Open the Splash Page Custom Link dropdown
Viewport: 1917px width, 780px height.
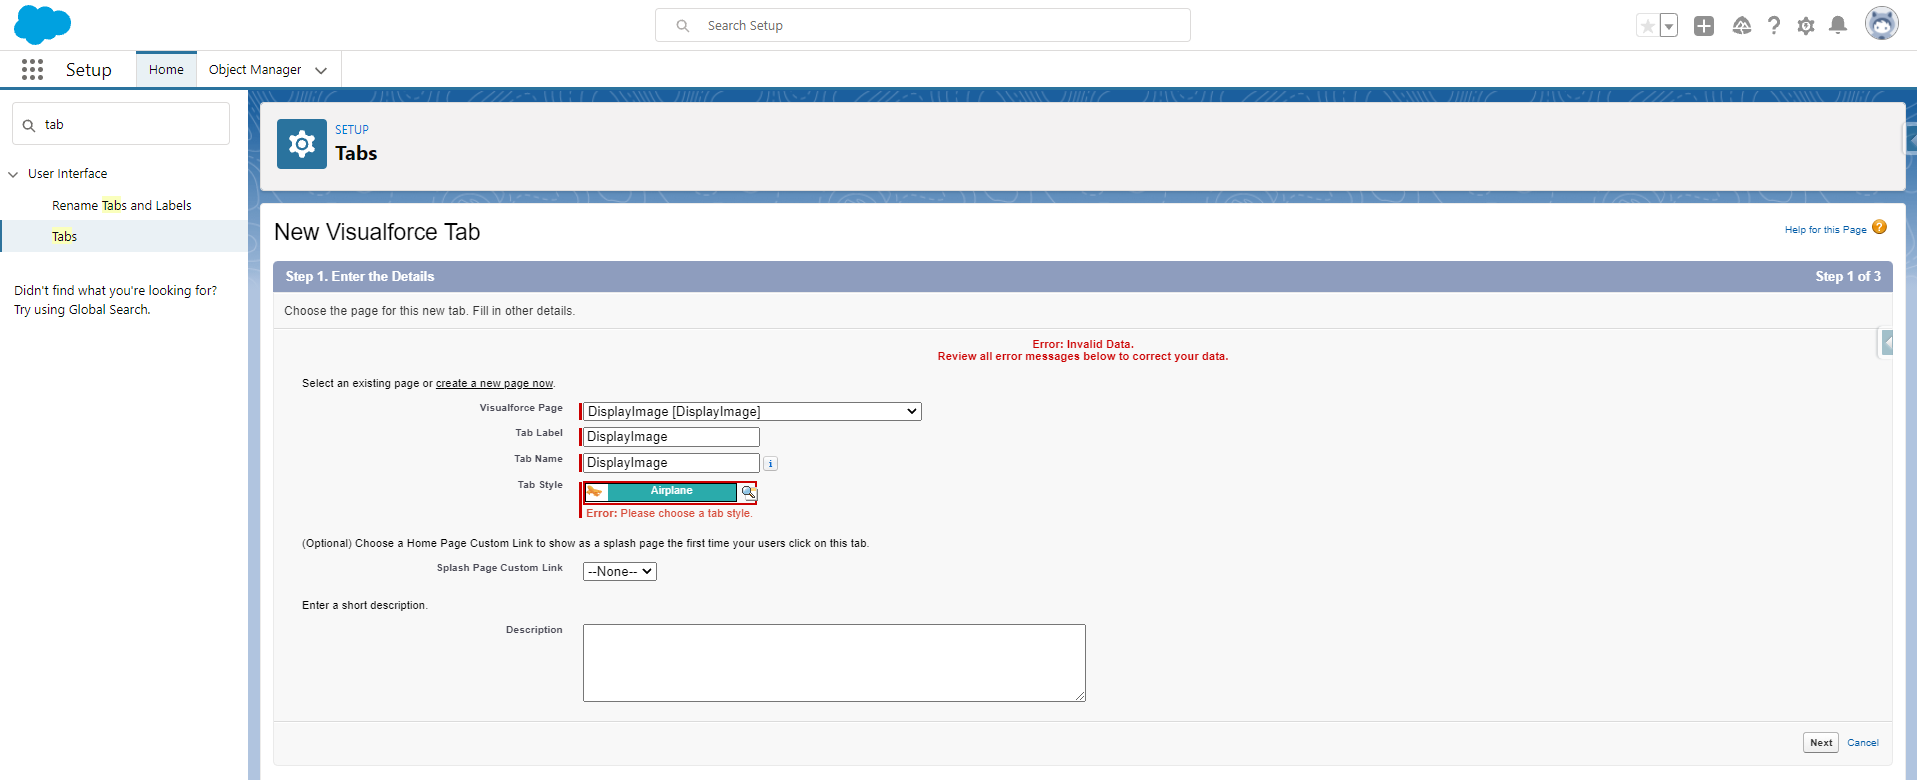(x=620, y=572)
